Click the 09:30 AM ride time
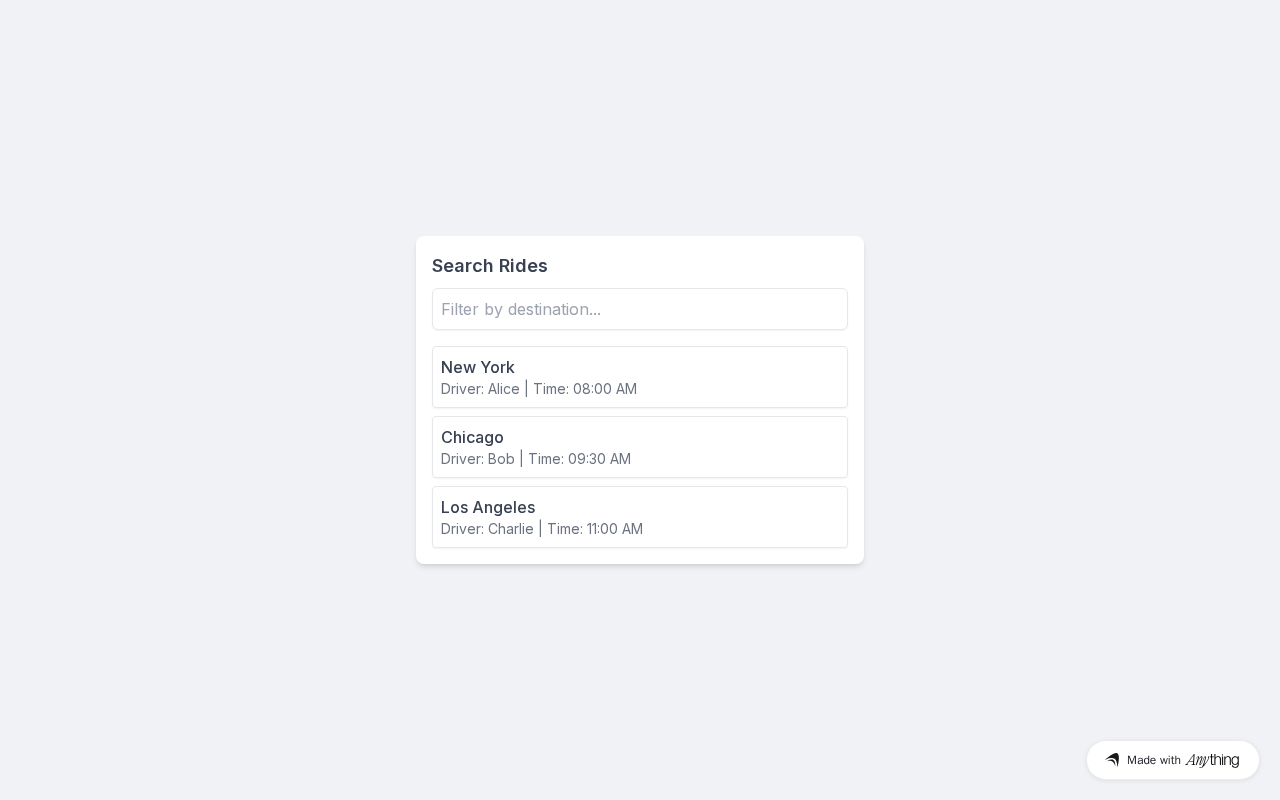Image resolution: width=1280 pixels, height=800 pixels. 599,459
